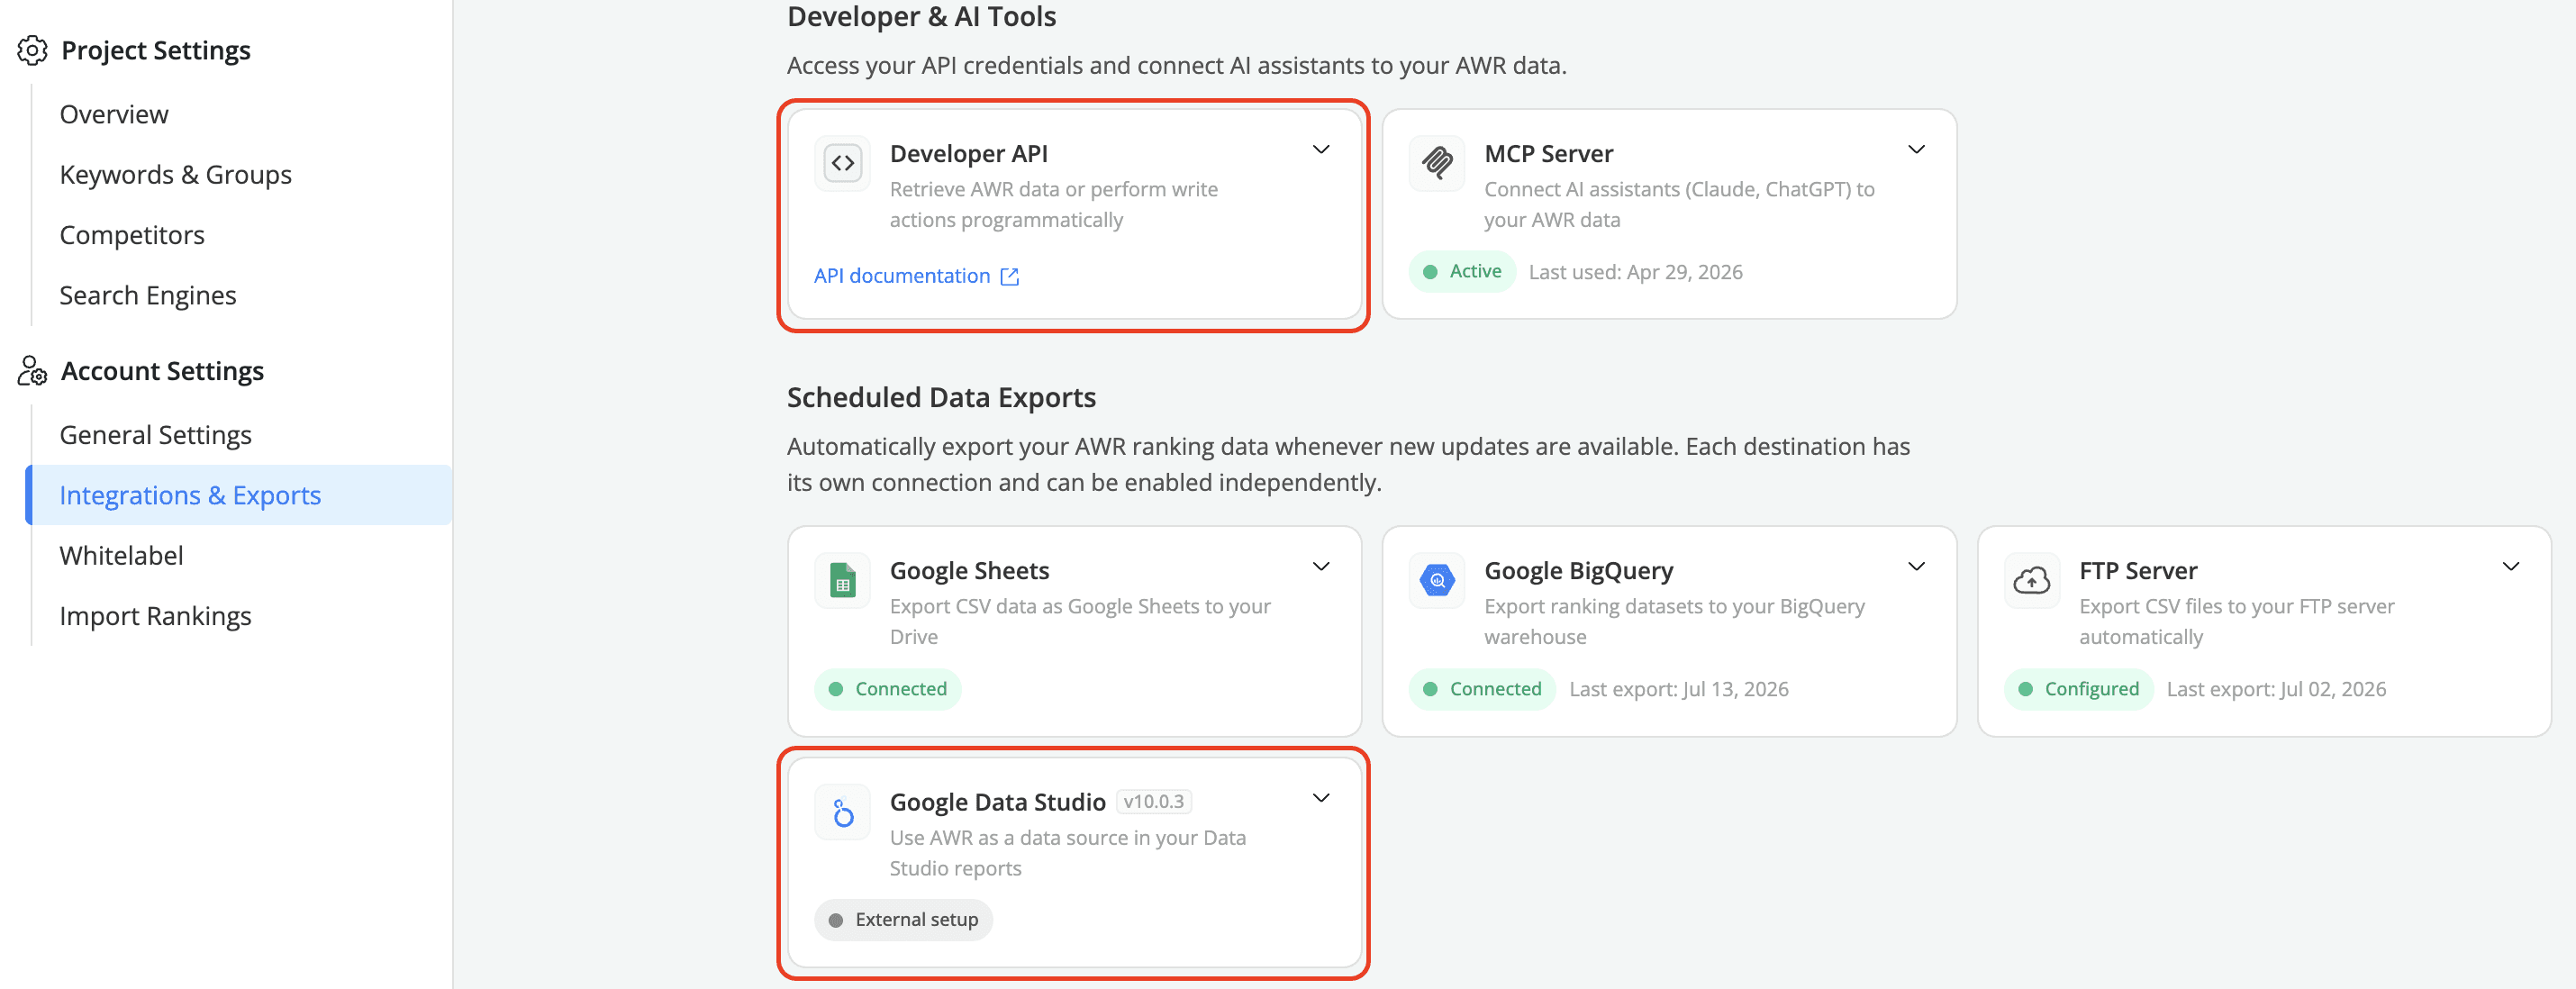Click the Google BigQuery hexagon icon

(1437, 580)
